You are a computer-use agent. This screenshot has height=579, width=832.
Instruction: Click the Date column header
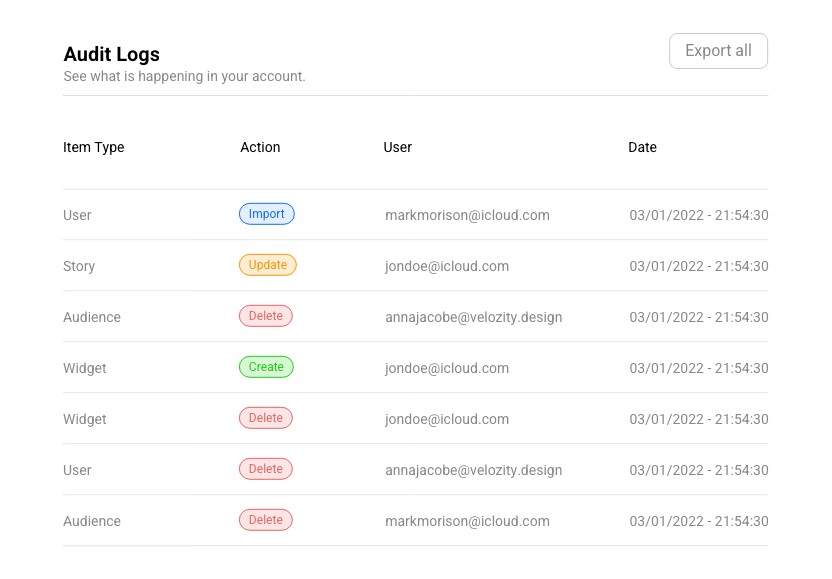642,147
